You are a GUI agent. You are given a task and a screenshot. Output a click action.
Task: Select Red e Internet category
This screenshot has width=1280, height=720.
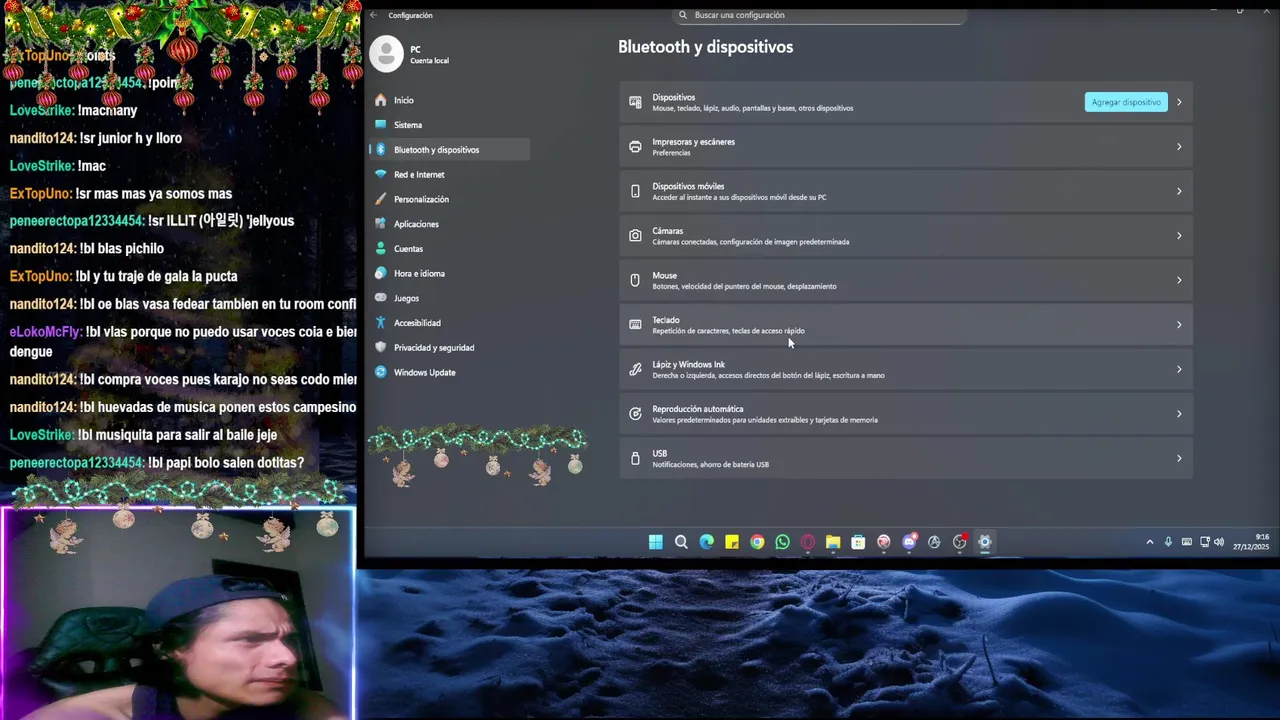coord(450,174)
